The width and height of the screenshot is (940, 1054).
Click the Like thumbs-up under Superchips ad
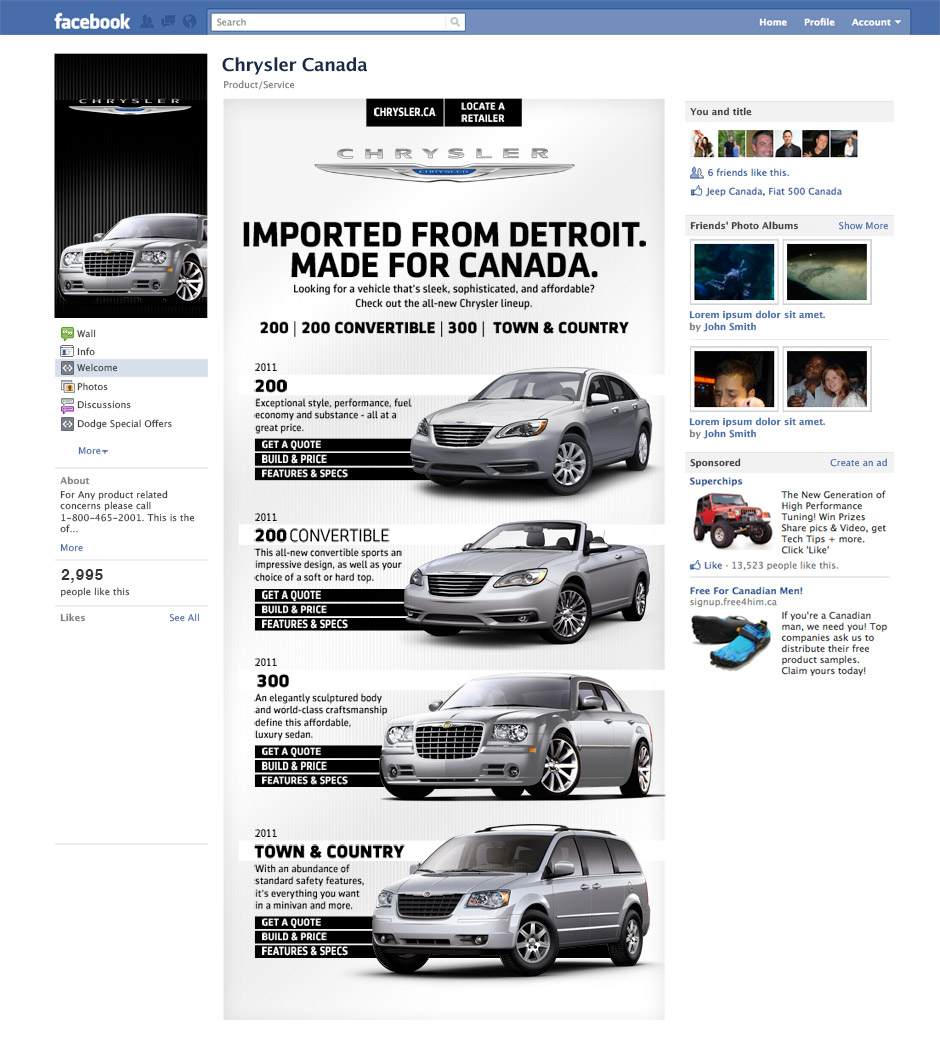coord(695,565)
